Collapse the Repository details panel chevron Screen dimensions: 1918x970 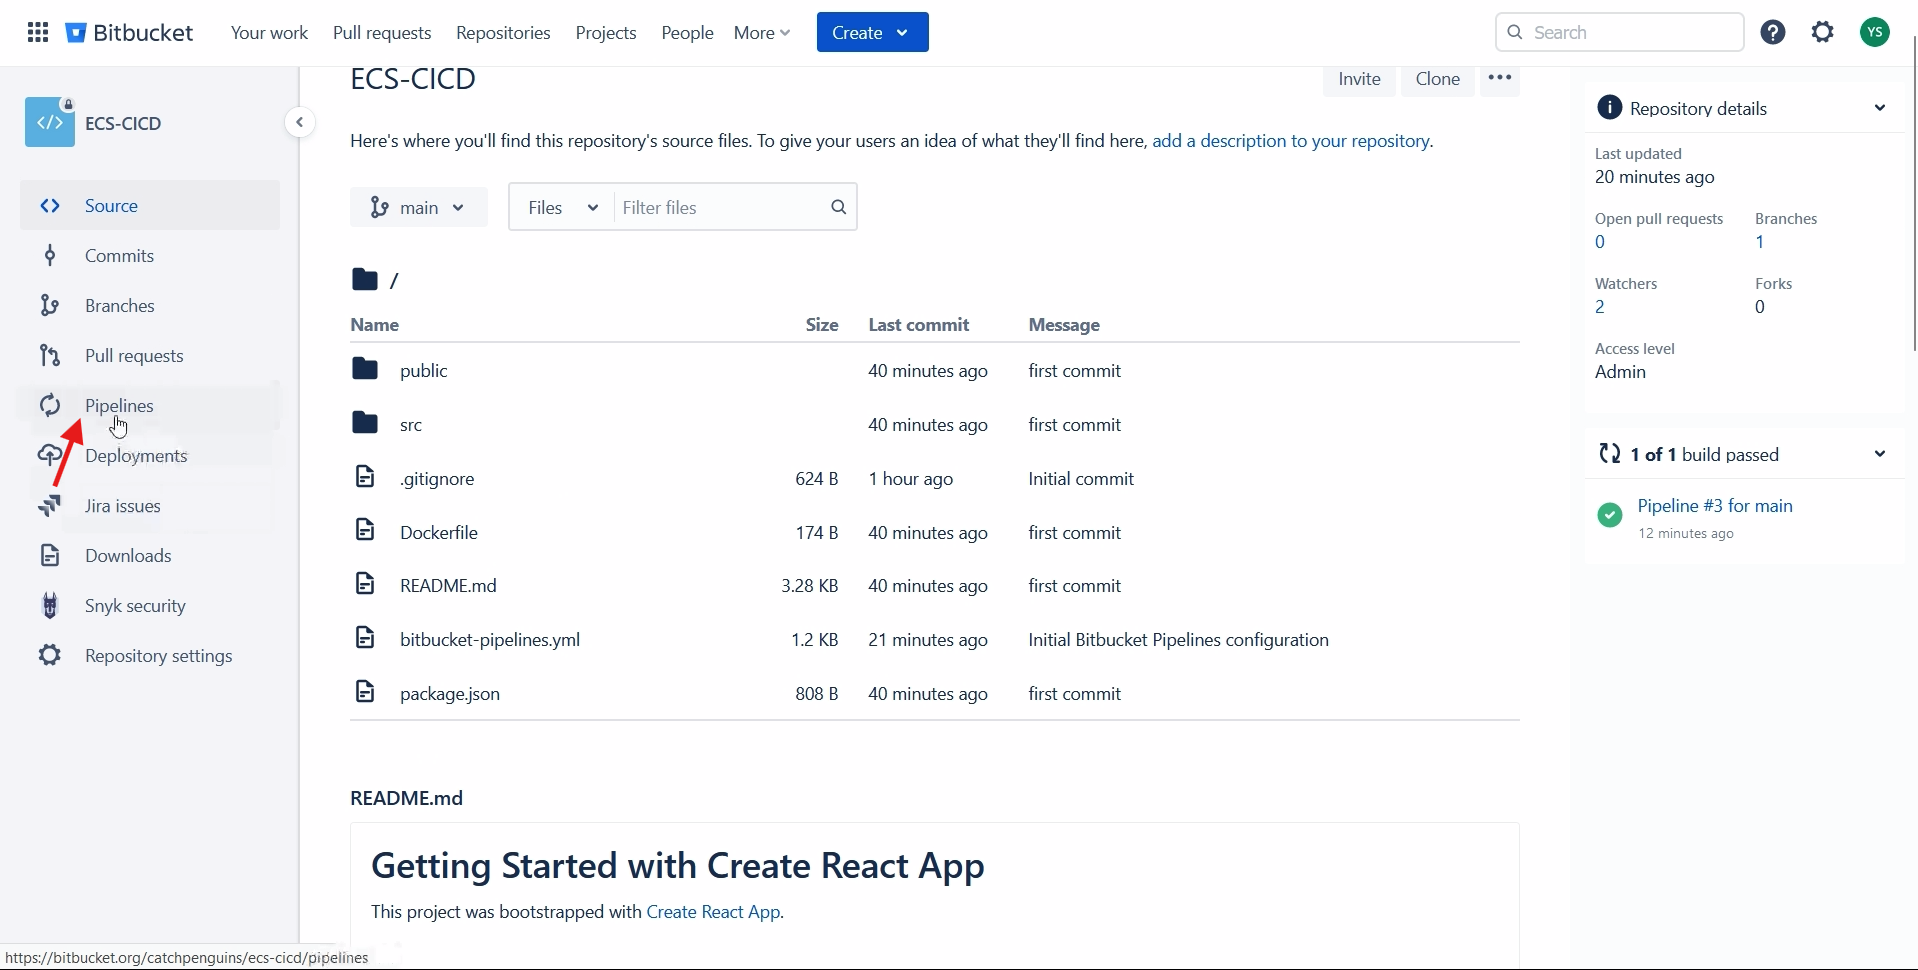pos(1879,108)
